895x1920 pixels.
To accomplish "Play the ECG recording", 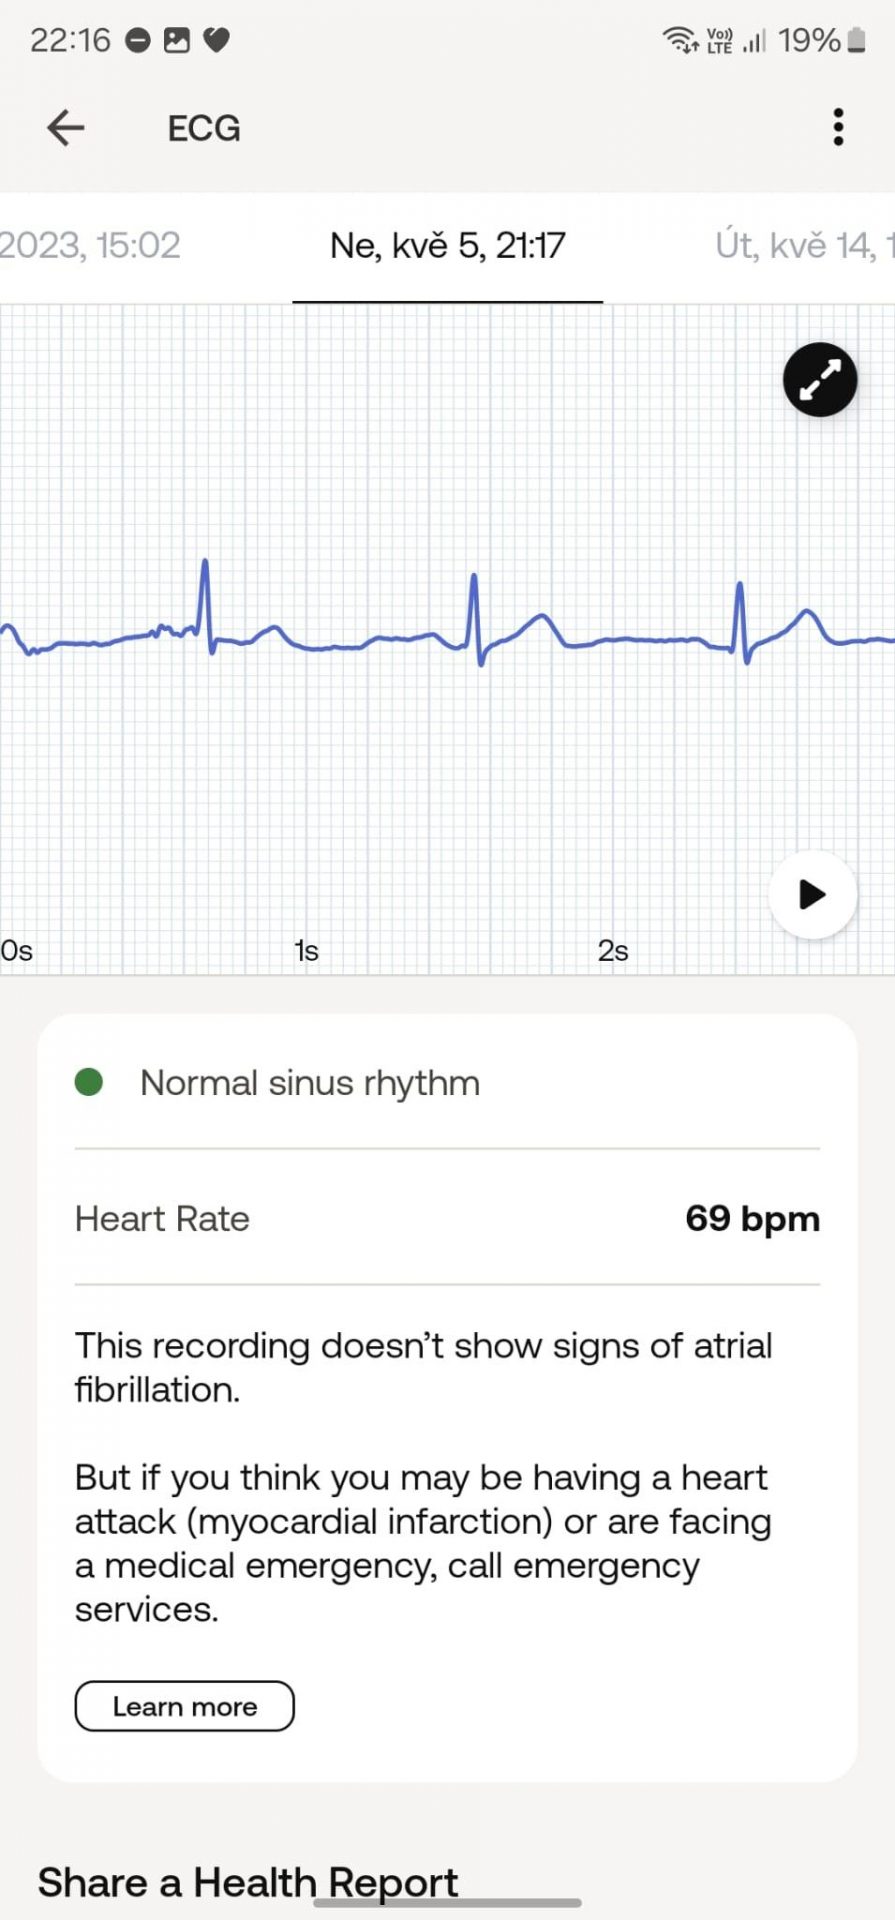I will 813,894.
